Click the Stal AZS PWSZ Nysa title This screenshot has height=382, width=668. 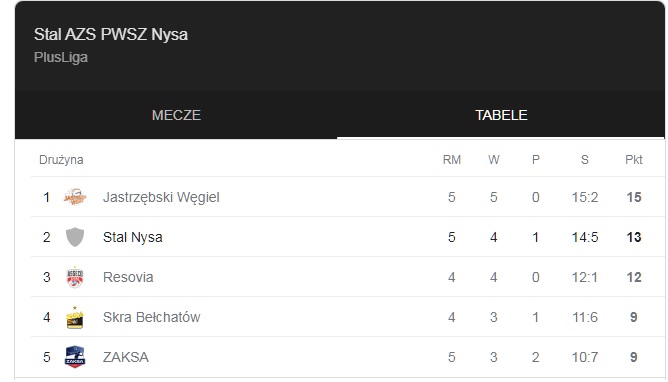coord(111,34)
